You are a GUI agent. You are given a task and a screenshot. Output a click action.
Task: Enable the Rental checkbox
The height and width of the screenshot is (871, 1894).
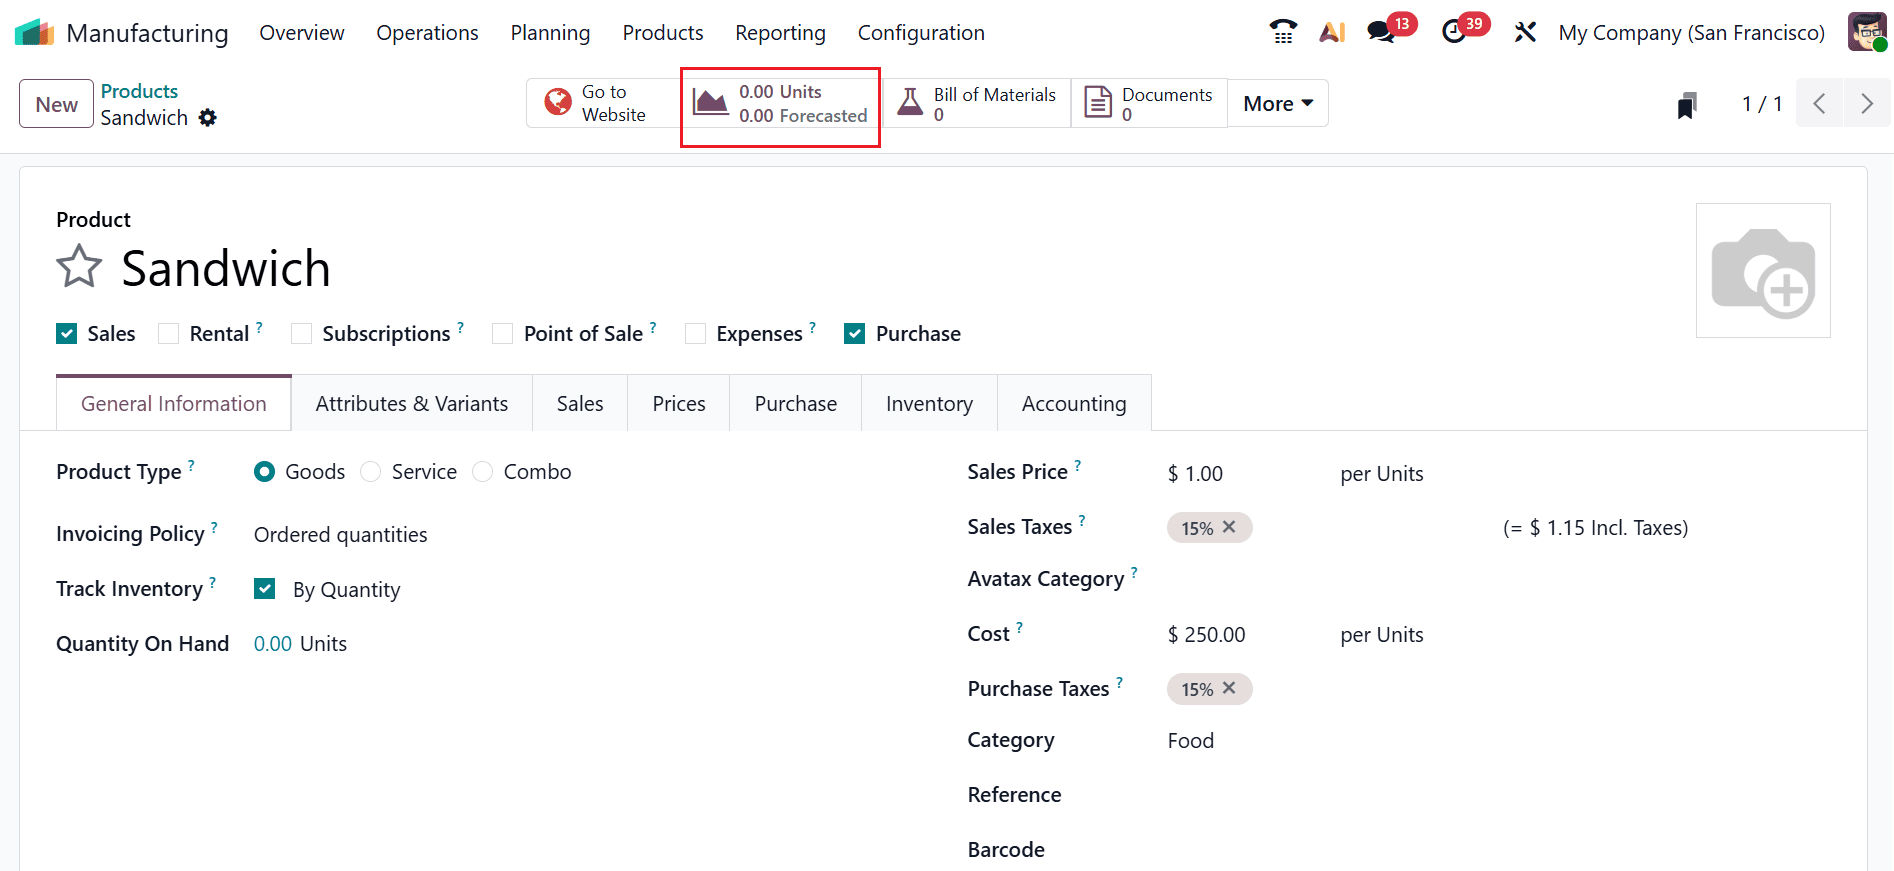click(169, 334)
